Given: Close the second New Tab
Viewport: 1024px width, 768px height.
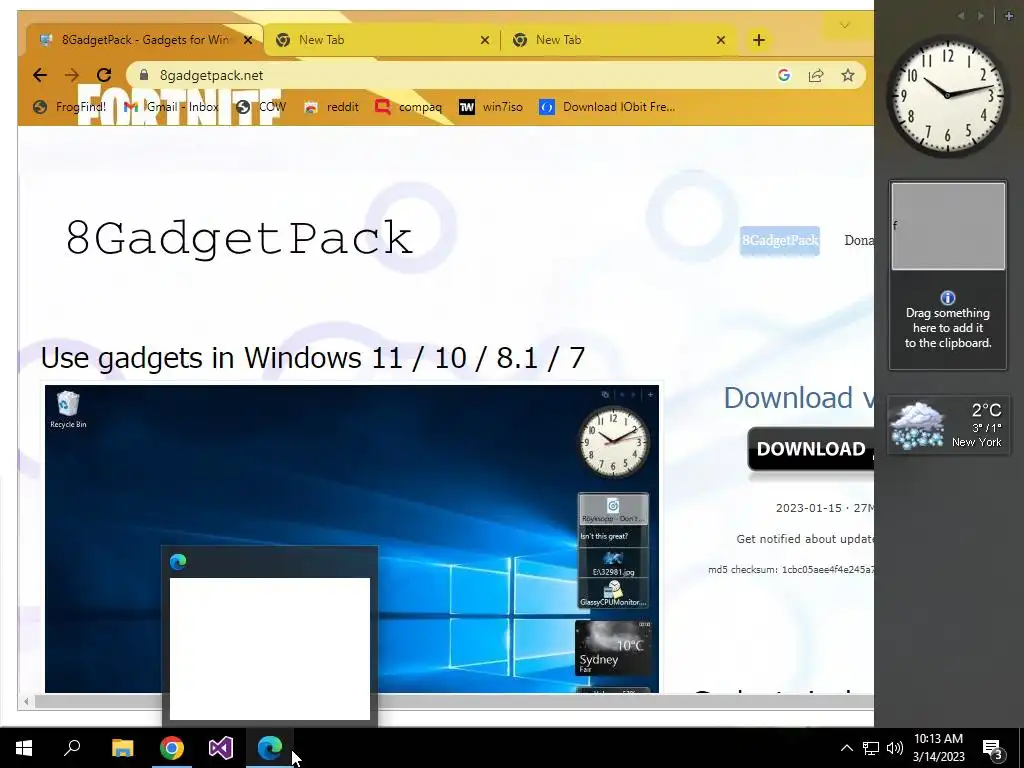Looking at the screenshot, I should point(485,40).
